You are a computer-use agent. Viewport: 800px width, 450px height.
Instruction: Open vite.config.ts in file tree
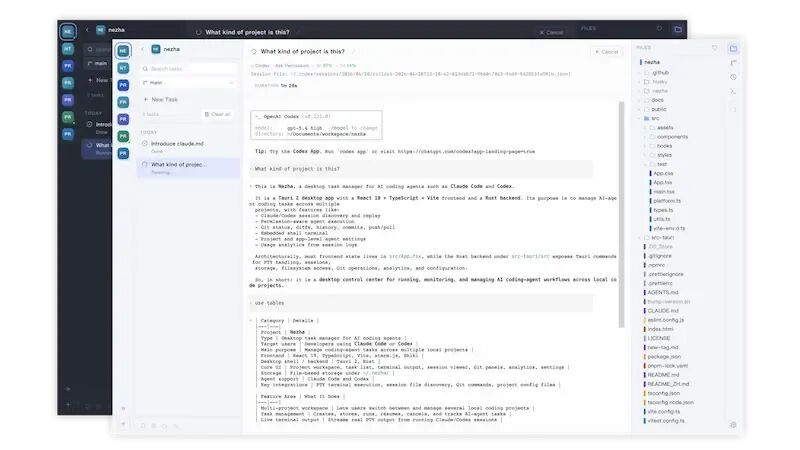(x=662, y=412)
